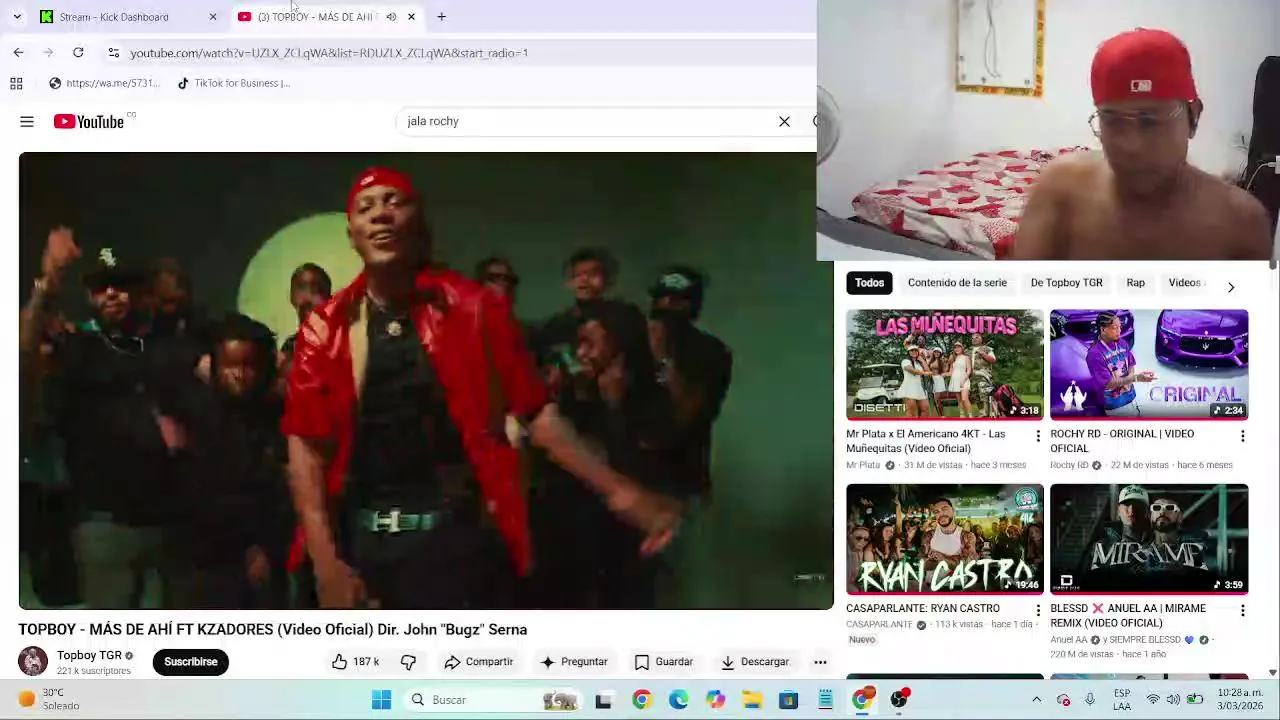Open the Wi-Fi network tray icon

(1153, 700)
